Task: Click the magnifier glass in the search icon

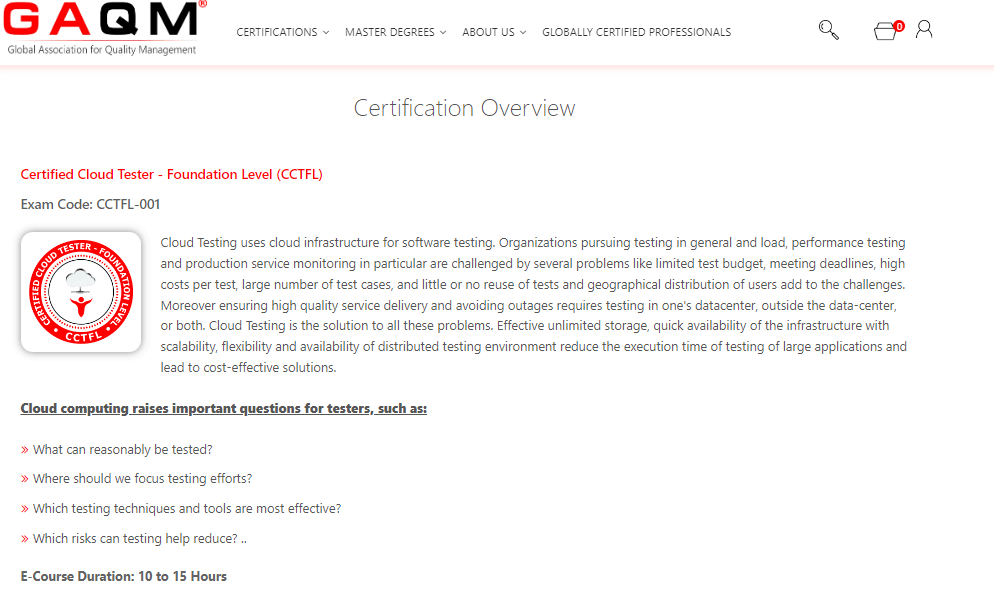Action: (826, 27)
